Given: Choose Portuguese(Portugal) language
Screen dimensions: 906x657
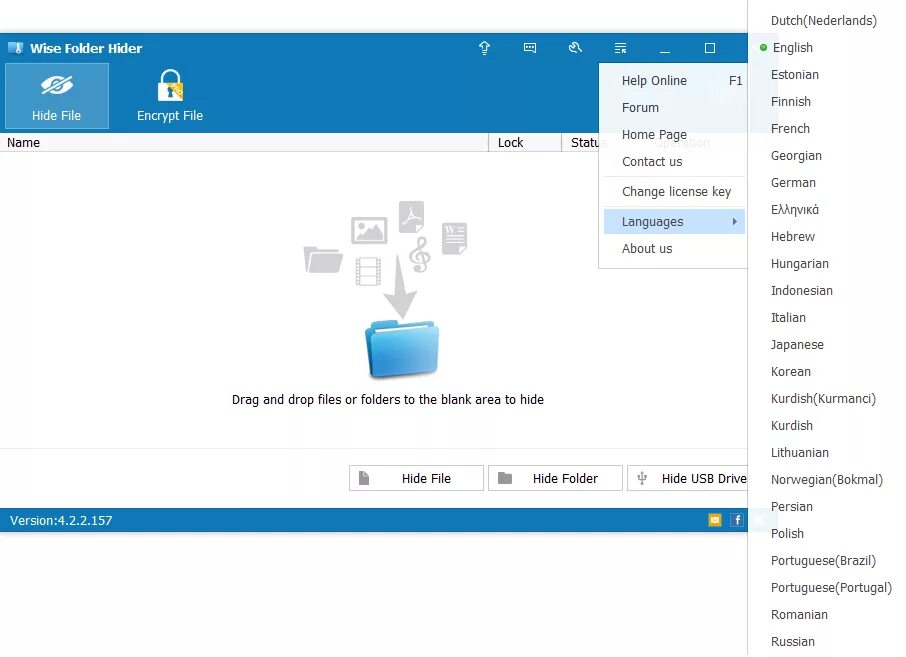Looking at the screenshot, I should [x=831, y=588].
